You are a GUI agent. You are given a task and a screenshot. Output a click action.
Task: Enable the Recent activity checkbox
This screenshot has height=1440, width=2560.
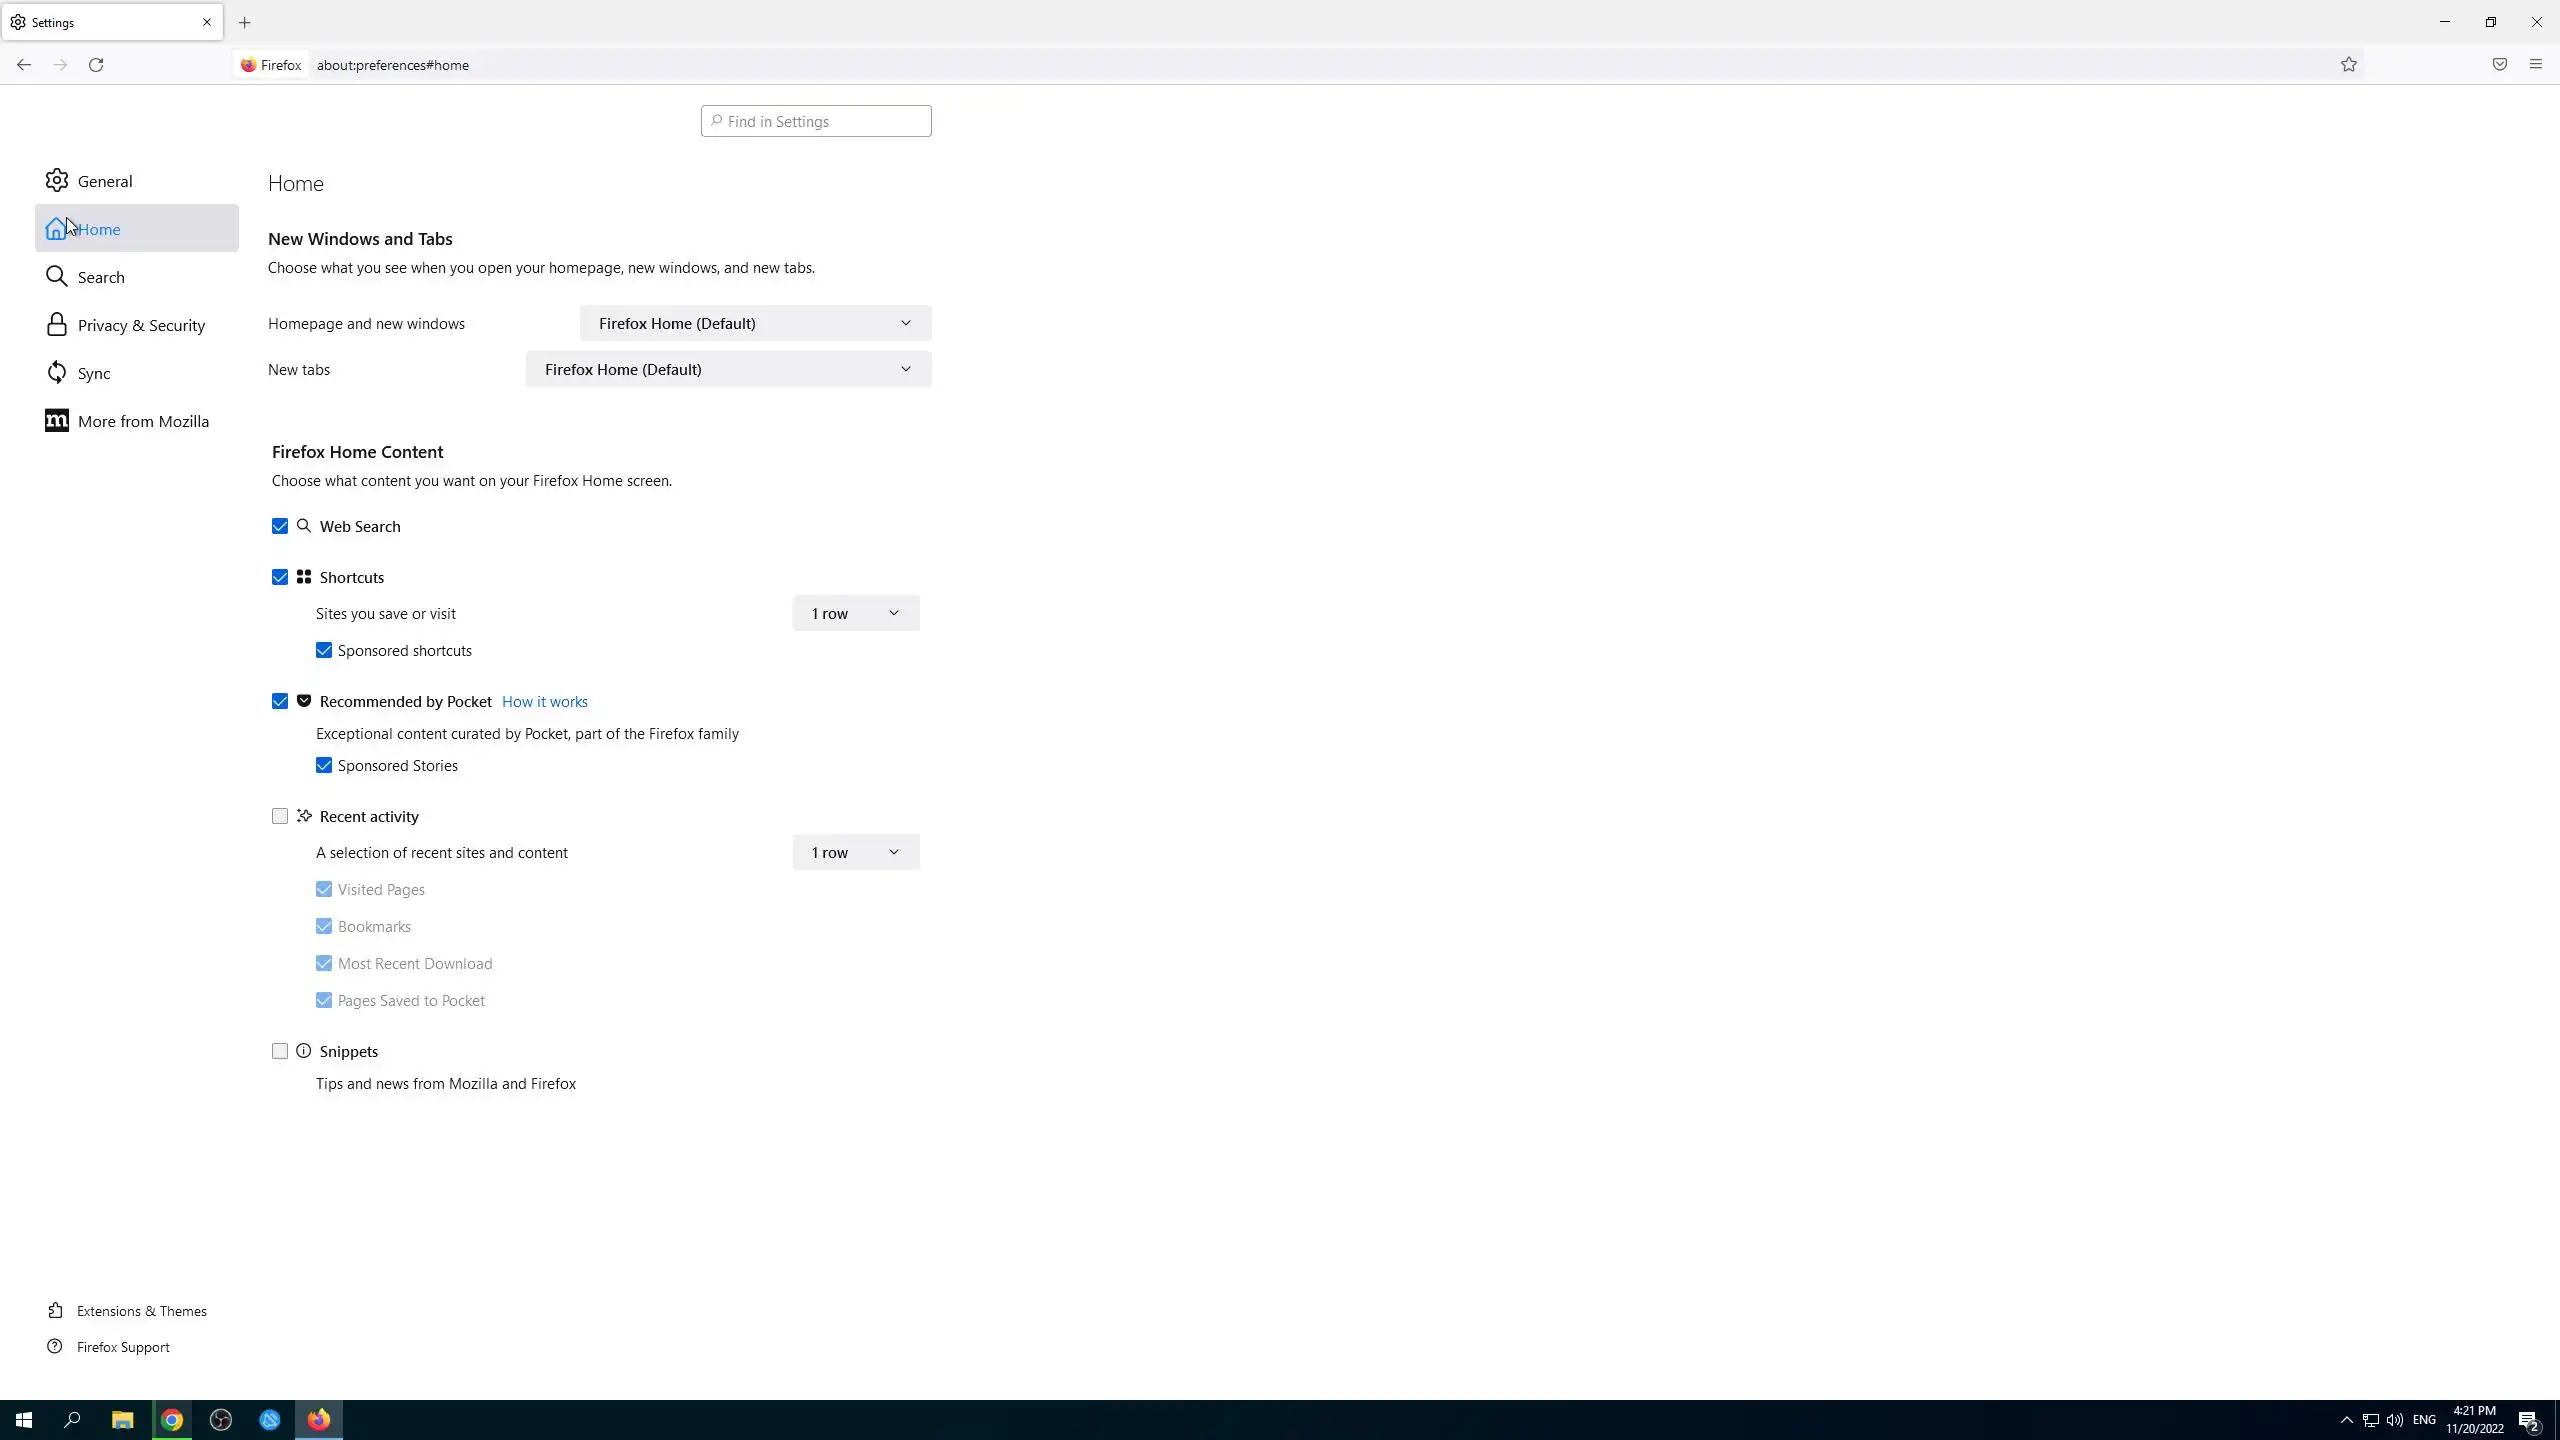(280, 816)
